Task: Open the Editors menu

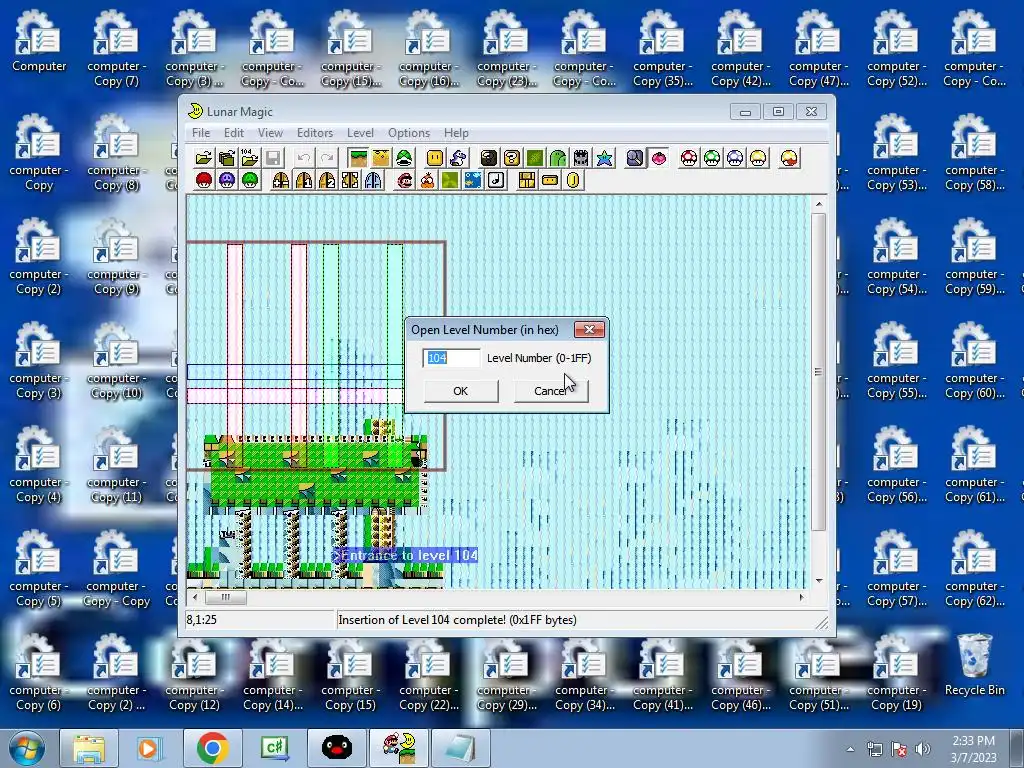Action: click(x=315, y=133)
